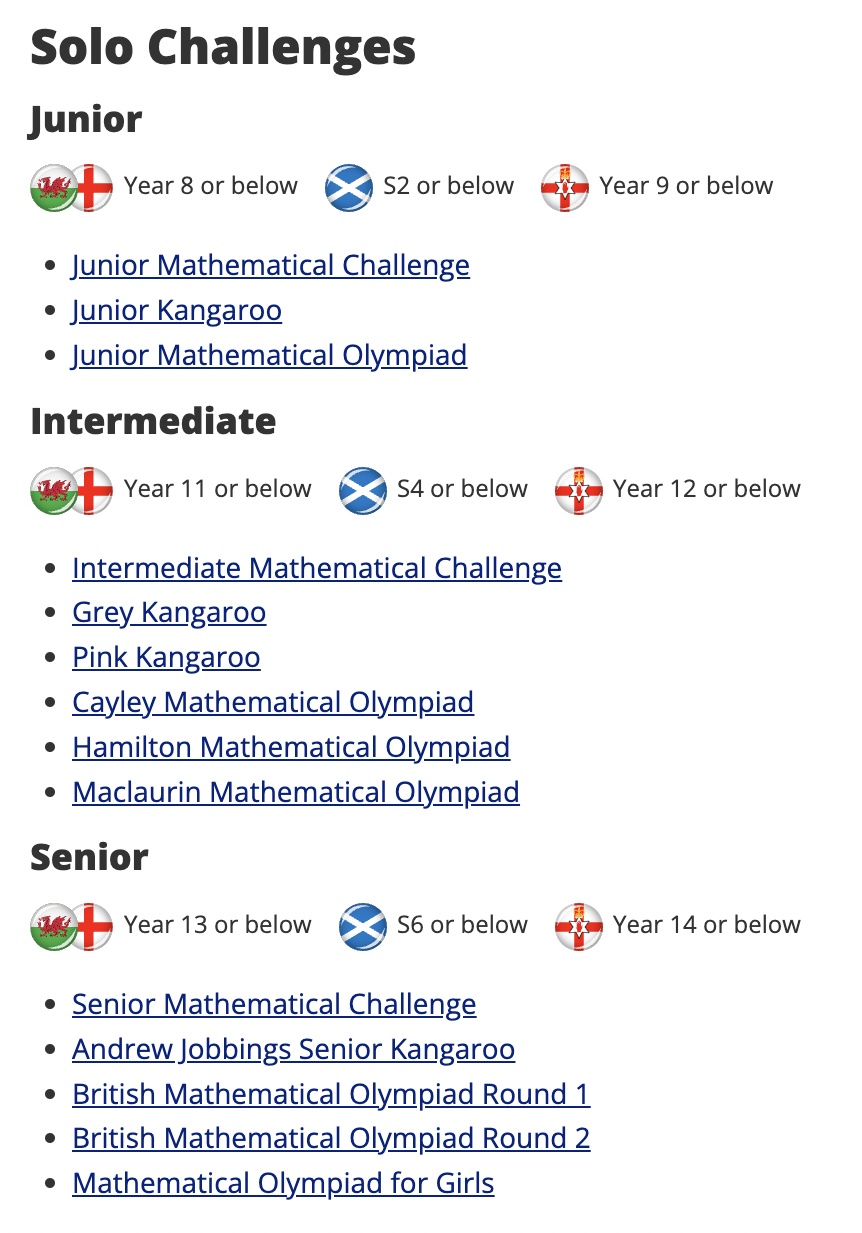Click the Wales and England flag icon under Junior
Viewport: 862px width, 1233px height.
[71, 187]
